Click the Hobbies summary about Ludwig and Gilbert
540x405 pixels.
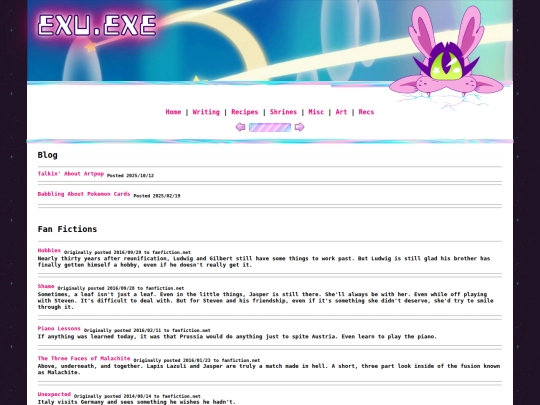point(264,262)
